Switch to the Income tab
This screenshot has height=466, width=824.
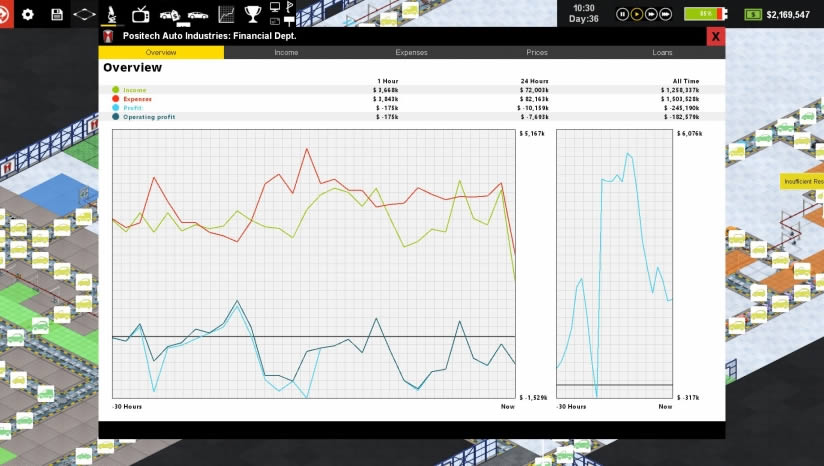[286, 52]
